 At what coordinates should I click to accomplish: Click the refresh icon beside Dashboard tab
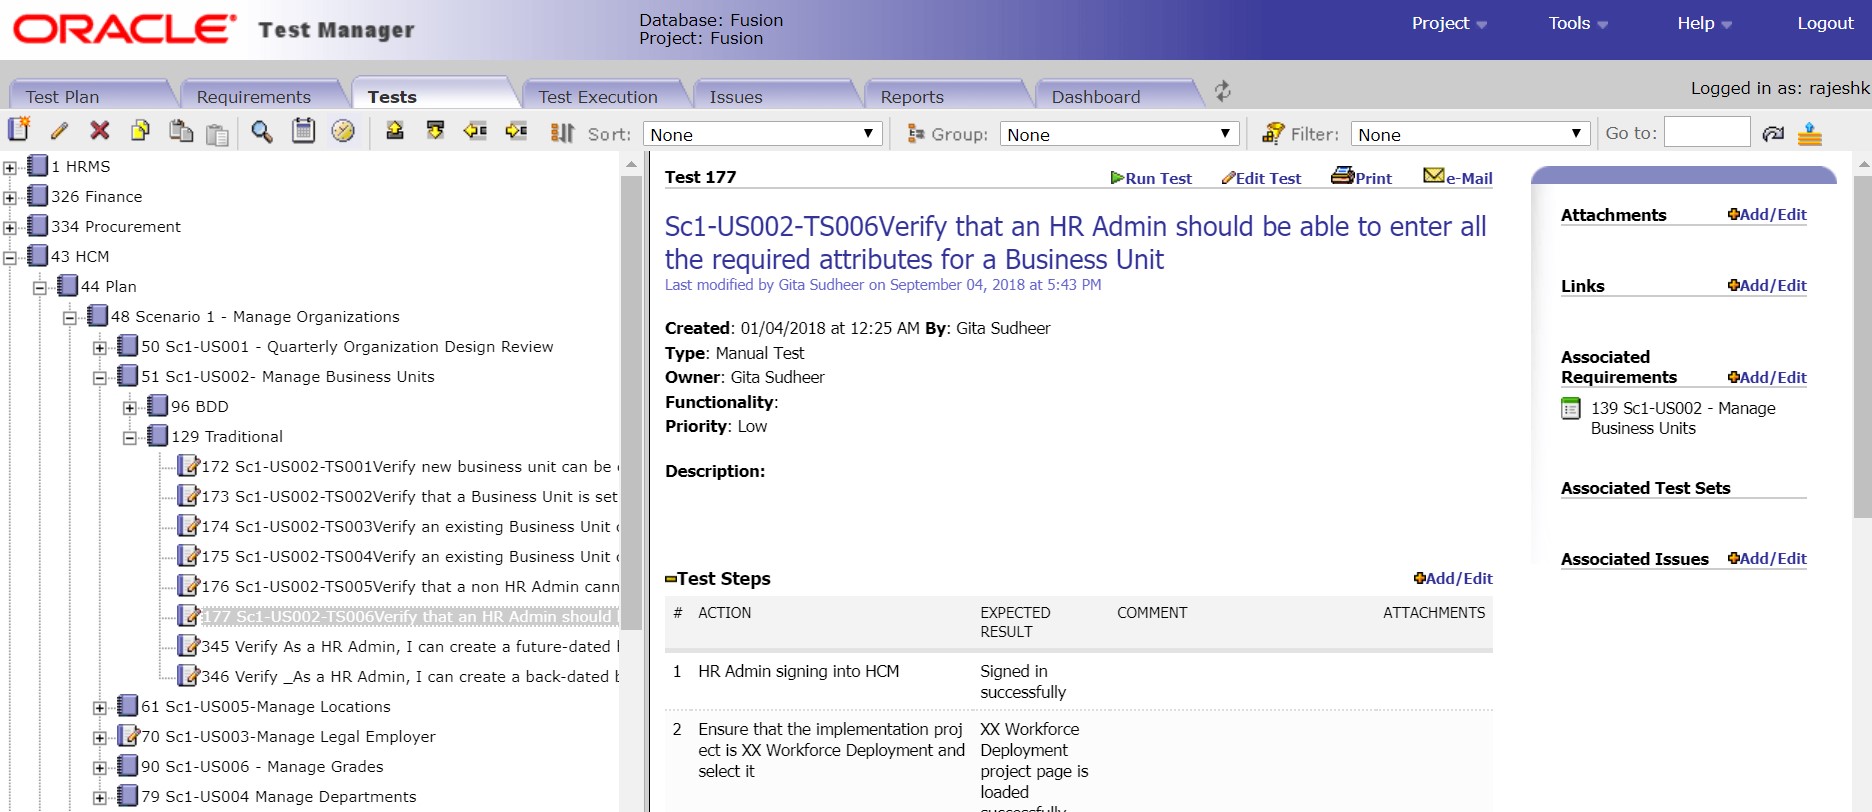pos(1222,92)
